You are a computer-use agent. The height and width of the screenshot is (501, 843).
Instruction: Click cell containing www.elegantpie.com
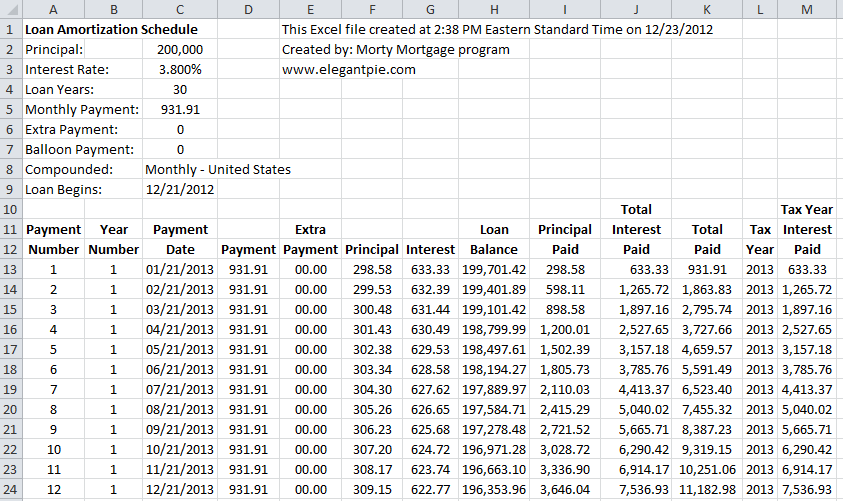click(348, 69)
